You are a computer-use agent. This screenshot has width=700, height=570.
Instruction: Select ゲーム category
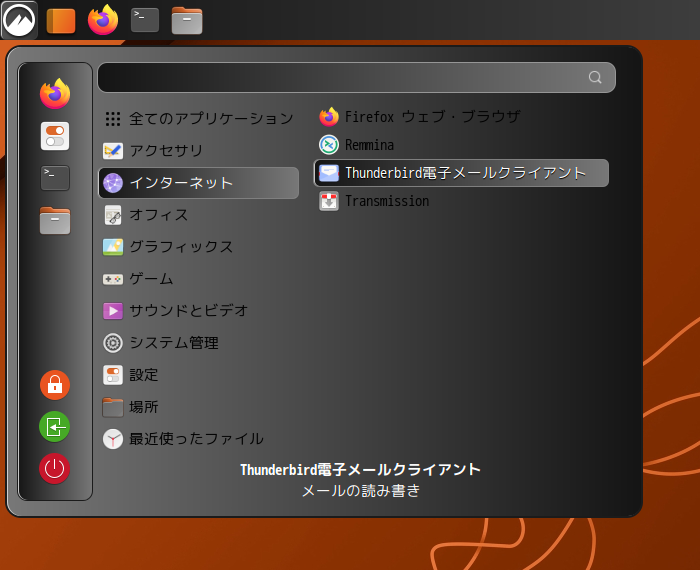click(x=199, y=279)
